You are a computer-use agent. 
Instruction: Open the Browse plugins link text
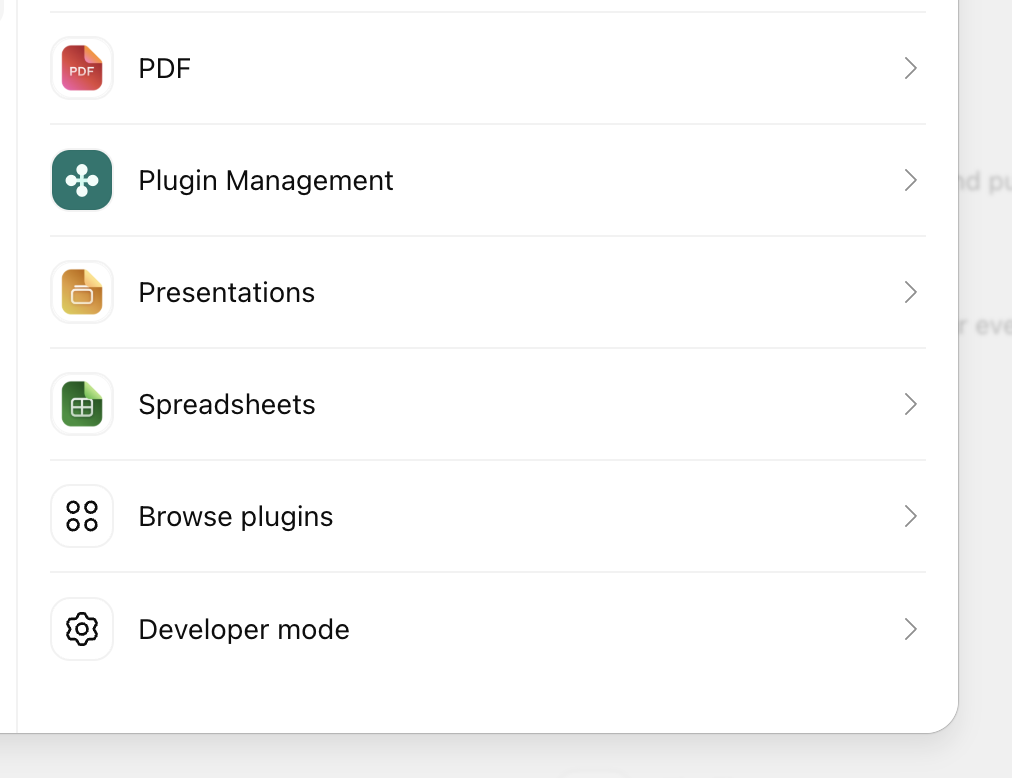coord(236,517)
